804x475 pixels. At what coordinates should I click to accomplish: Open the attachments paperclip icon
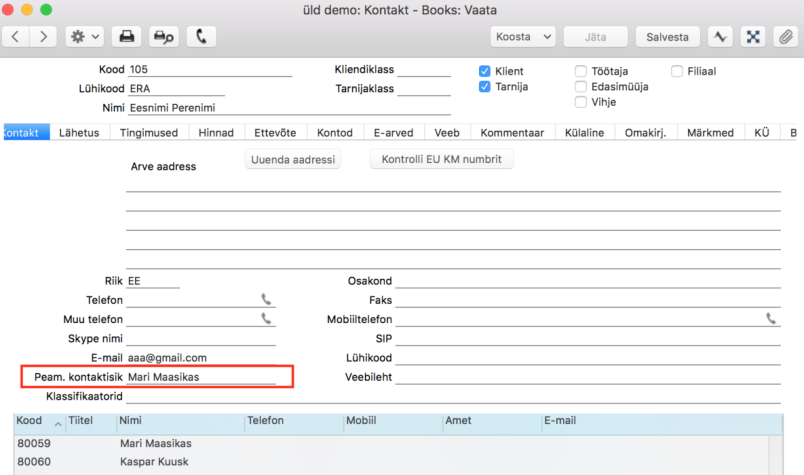click(786, 37)
